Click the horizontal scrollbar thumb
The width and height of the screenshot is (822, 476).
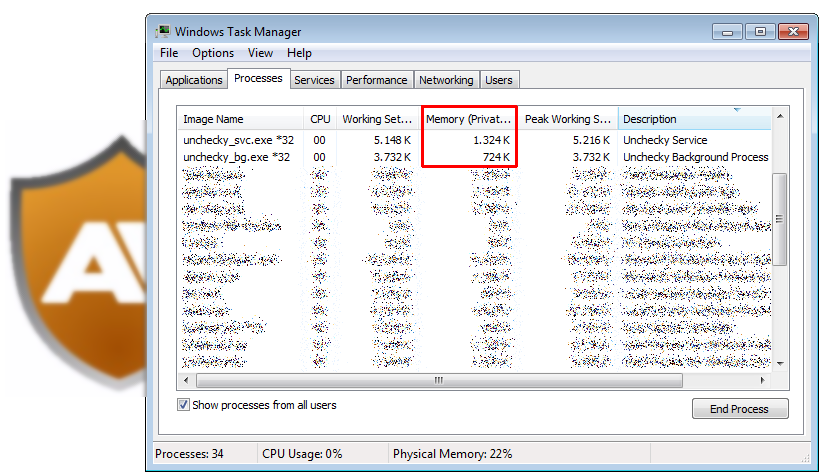coord(439,381)
